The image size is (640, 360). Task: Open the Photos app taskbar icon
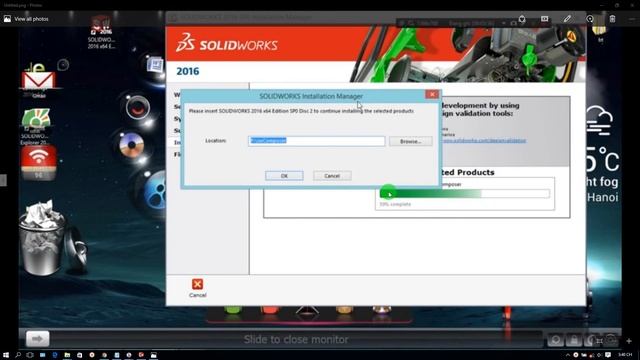153,355
